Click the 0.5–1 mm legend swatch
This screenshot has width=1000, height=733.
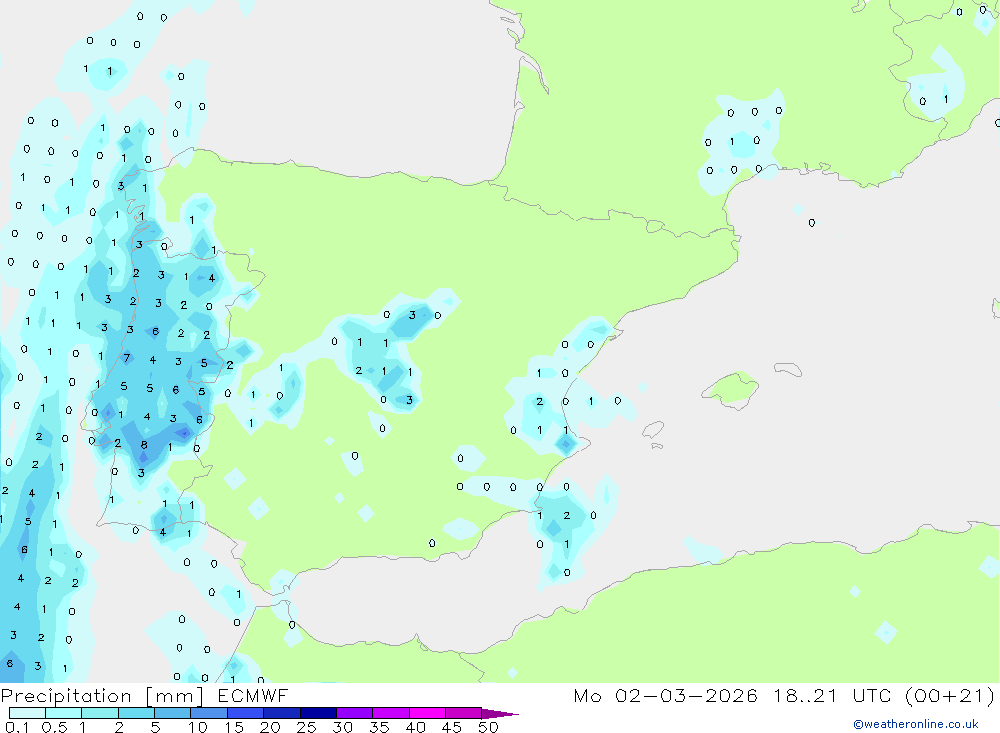point(64,713)
